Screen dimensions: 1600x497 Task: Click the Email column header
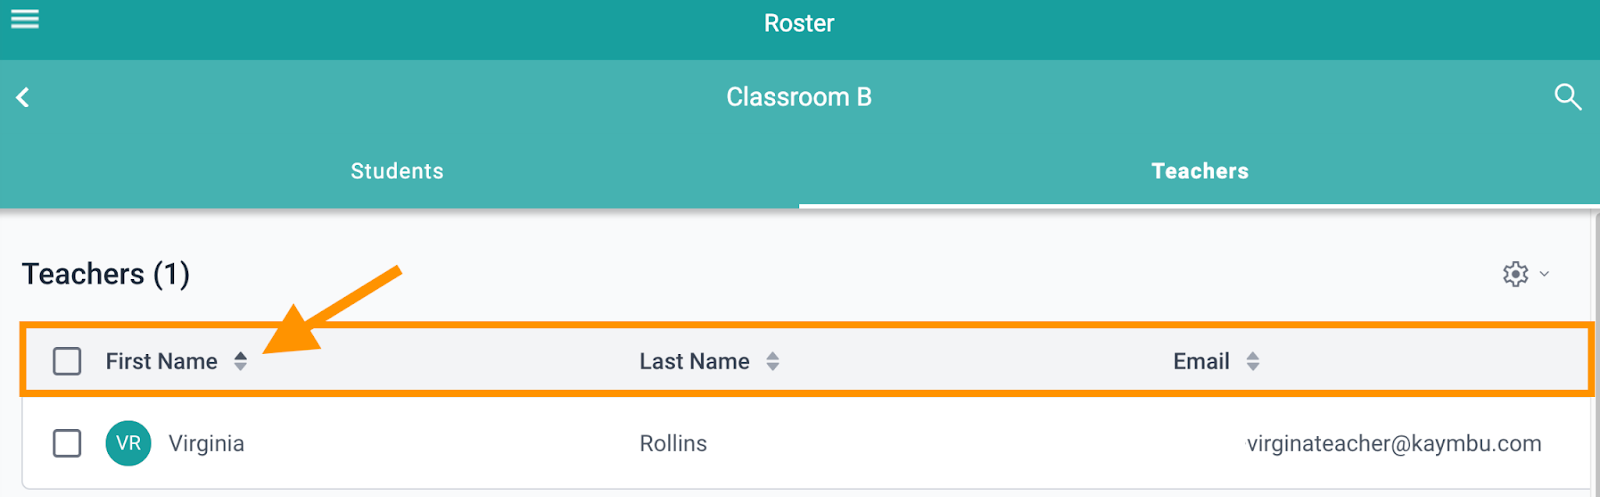[x=1201, y=361]
